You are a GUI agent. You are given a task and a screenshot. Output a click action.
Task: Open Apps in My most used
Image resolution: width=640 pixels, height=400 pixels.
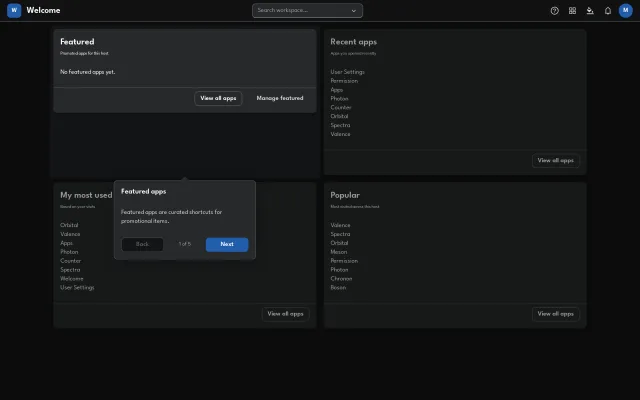click(x=67, y=243)
